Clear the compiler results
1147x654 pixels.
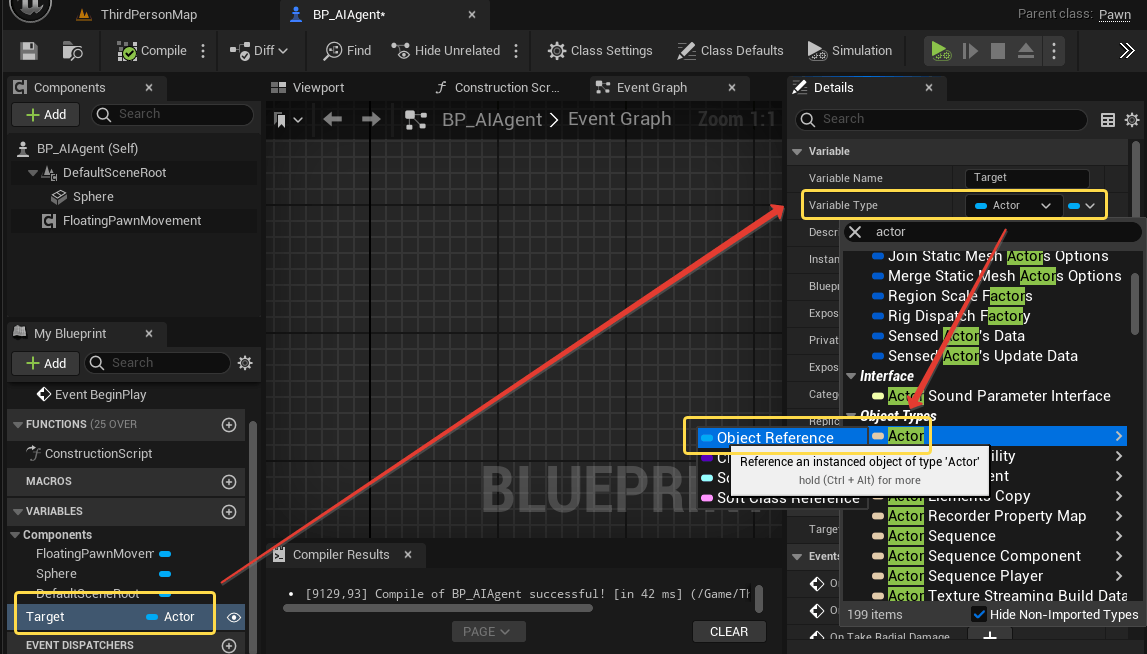point(729,631)
